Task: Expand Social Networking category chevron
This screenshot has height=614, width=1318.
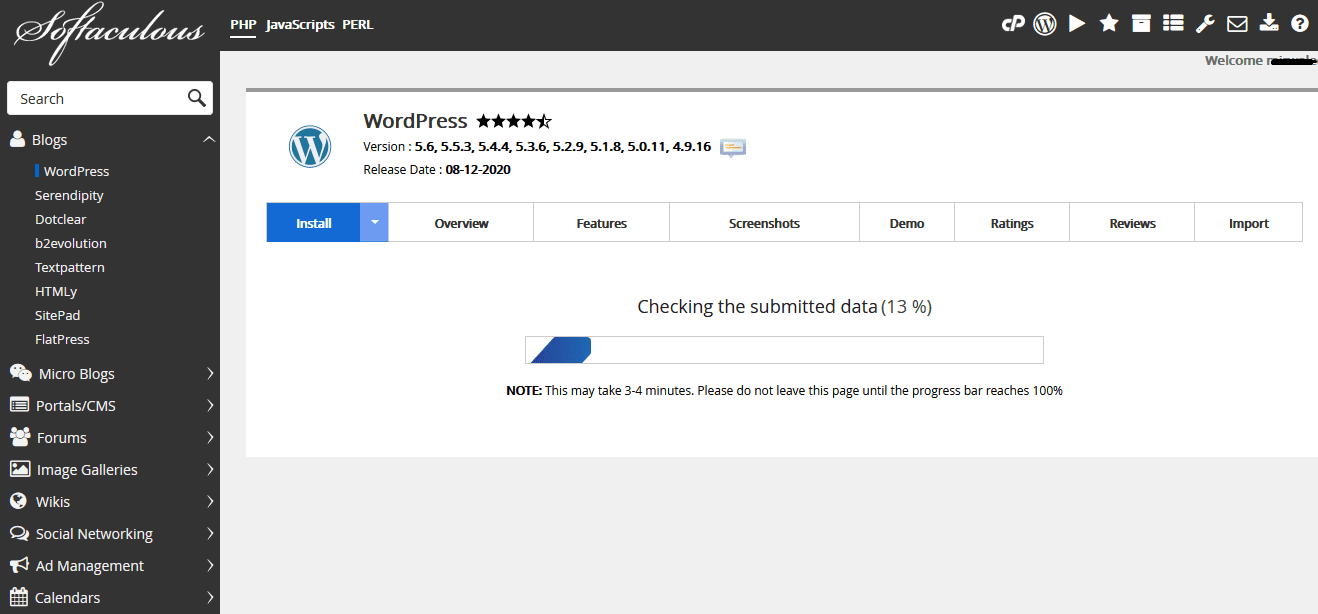Action: (210, 533)
